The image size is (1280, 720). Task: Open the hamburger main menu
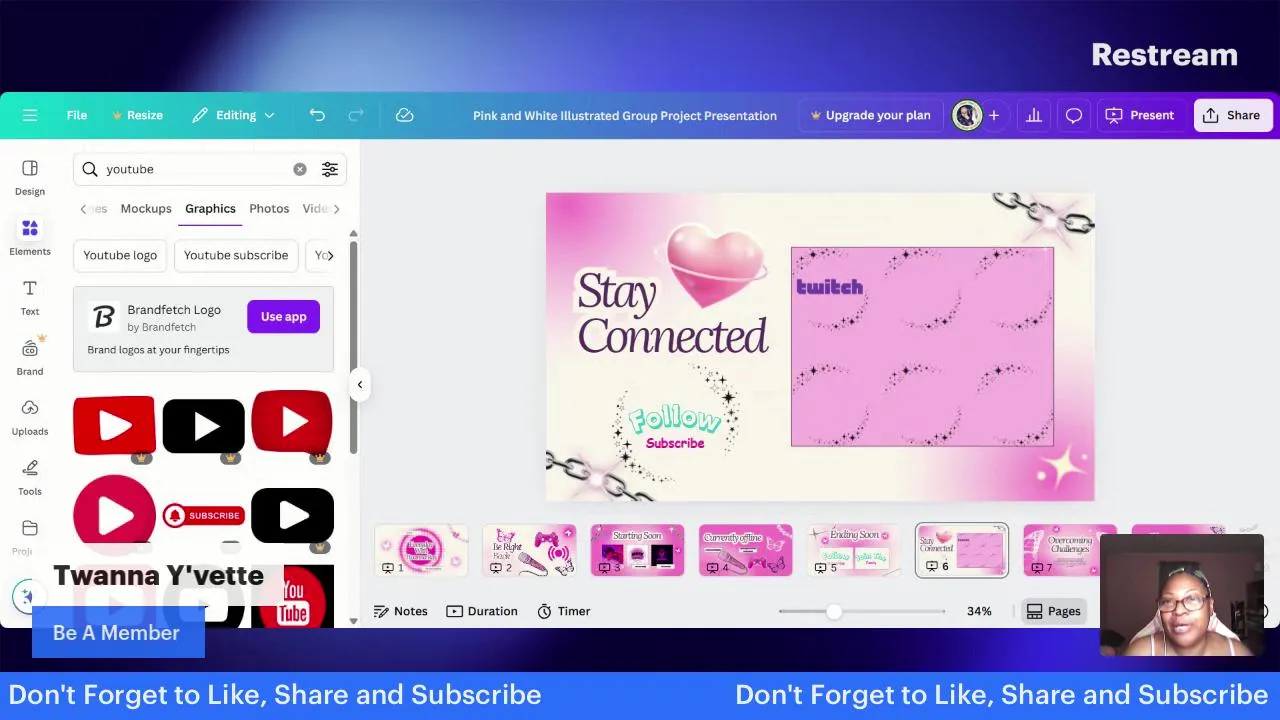(30, 115)
